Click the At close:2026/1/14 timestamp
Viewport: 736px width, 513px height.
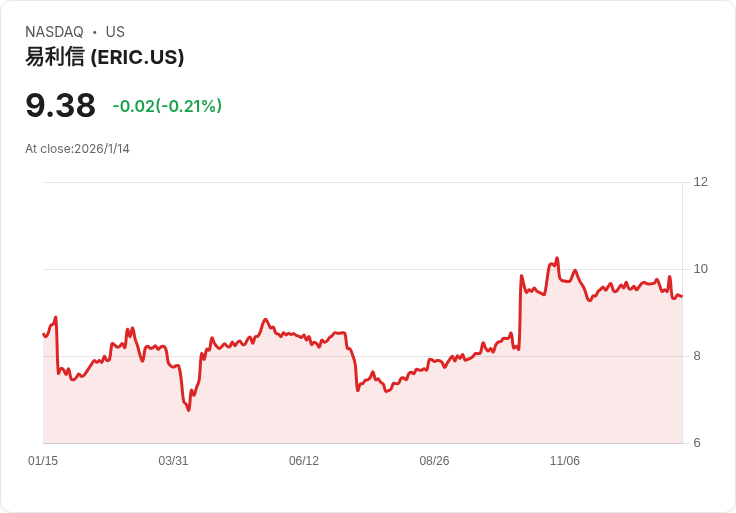77,149
